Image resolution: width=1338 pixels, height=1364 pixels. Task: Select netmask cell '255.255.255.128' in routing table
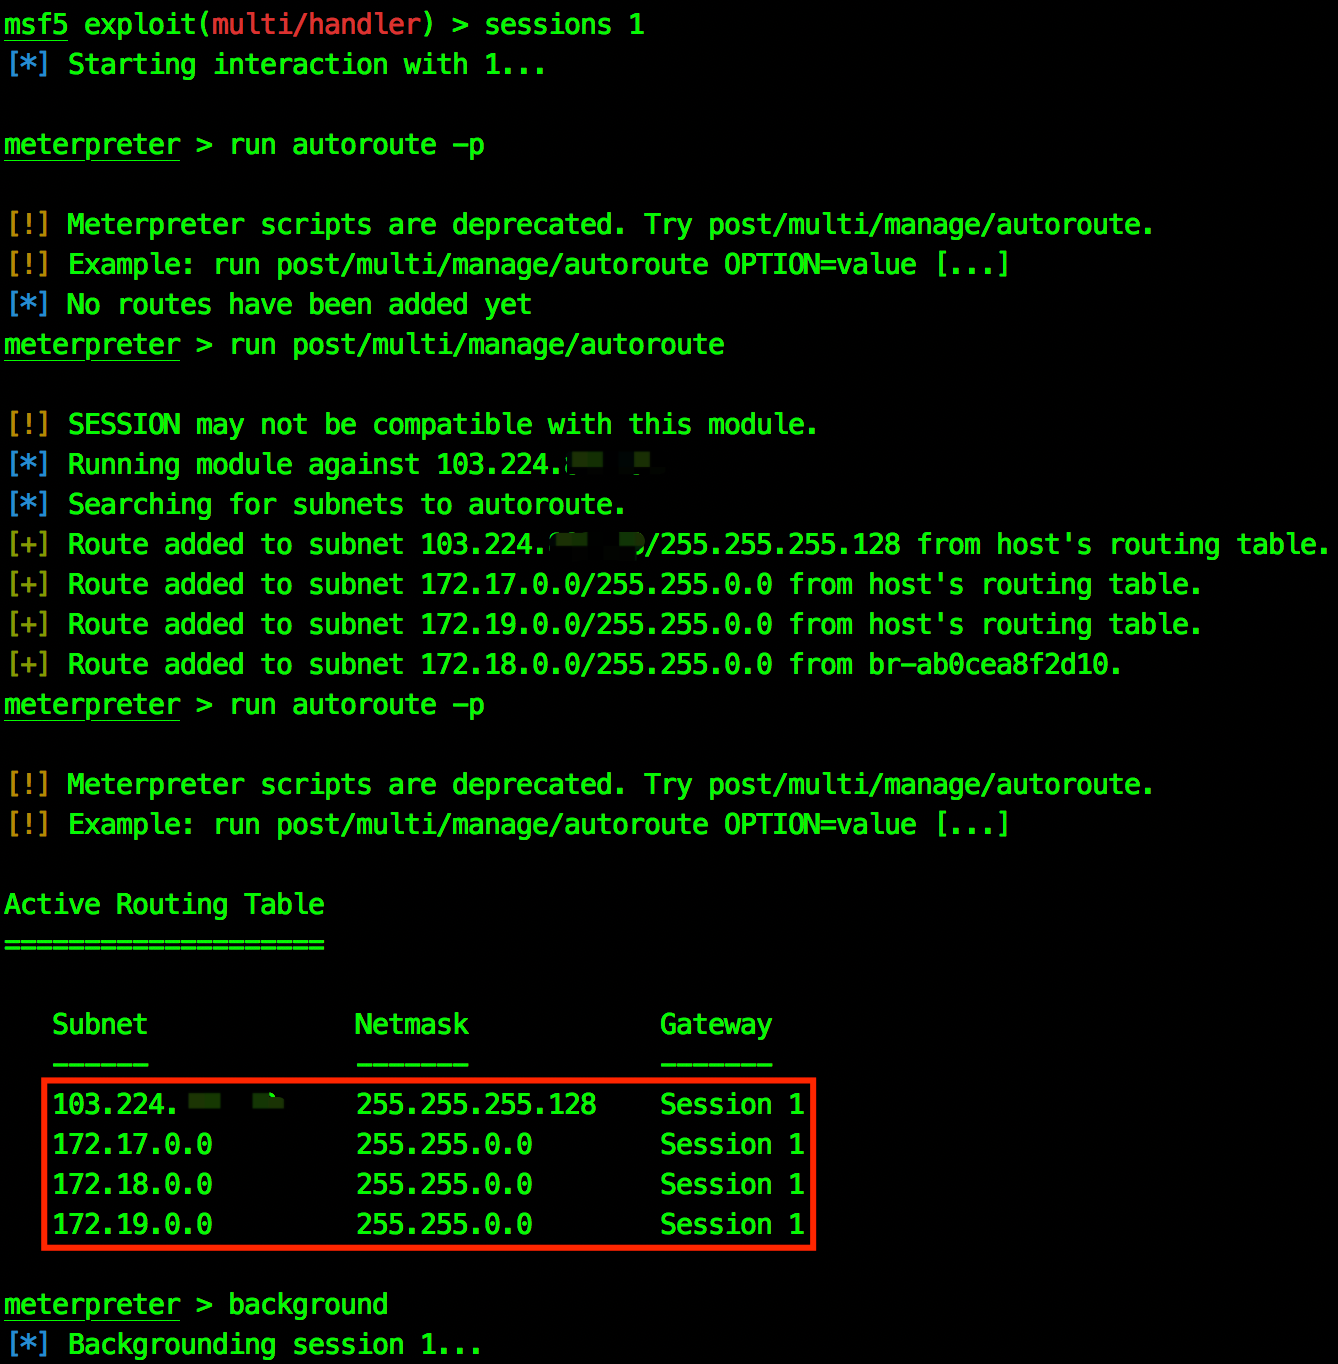(476, 1104)
